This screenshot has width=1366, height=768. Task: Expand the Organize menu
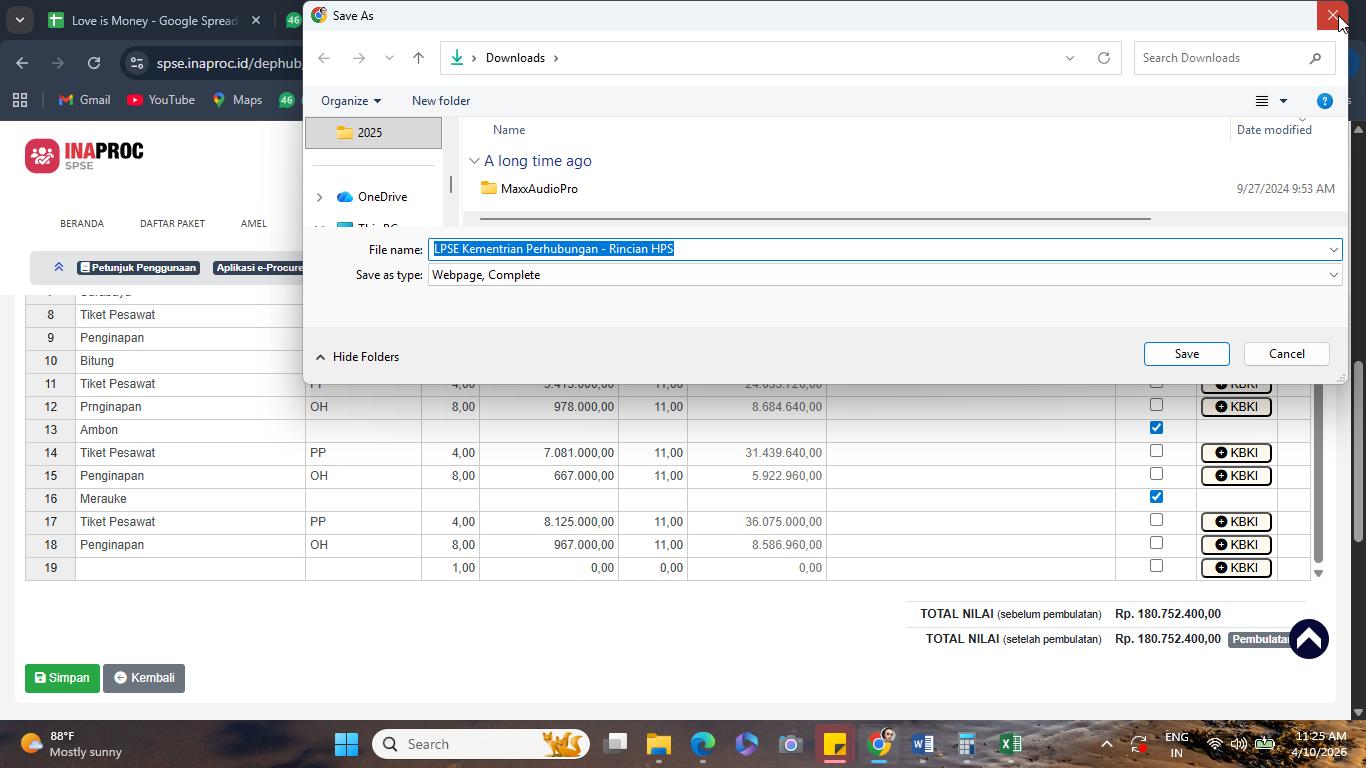(x=351, y=101)
